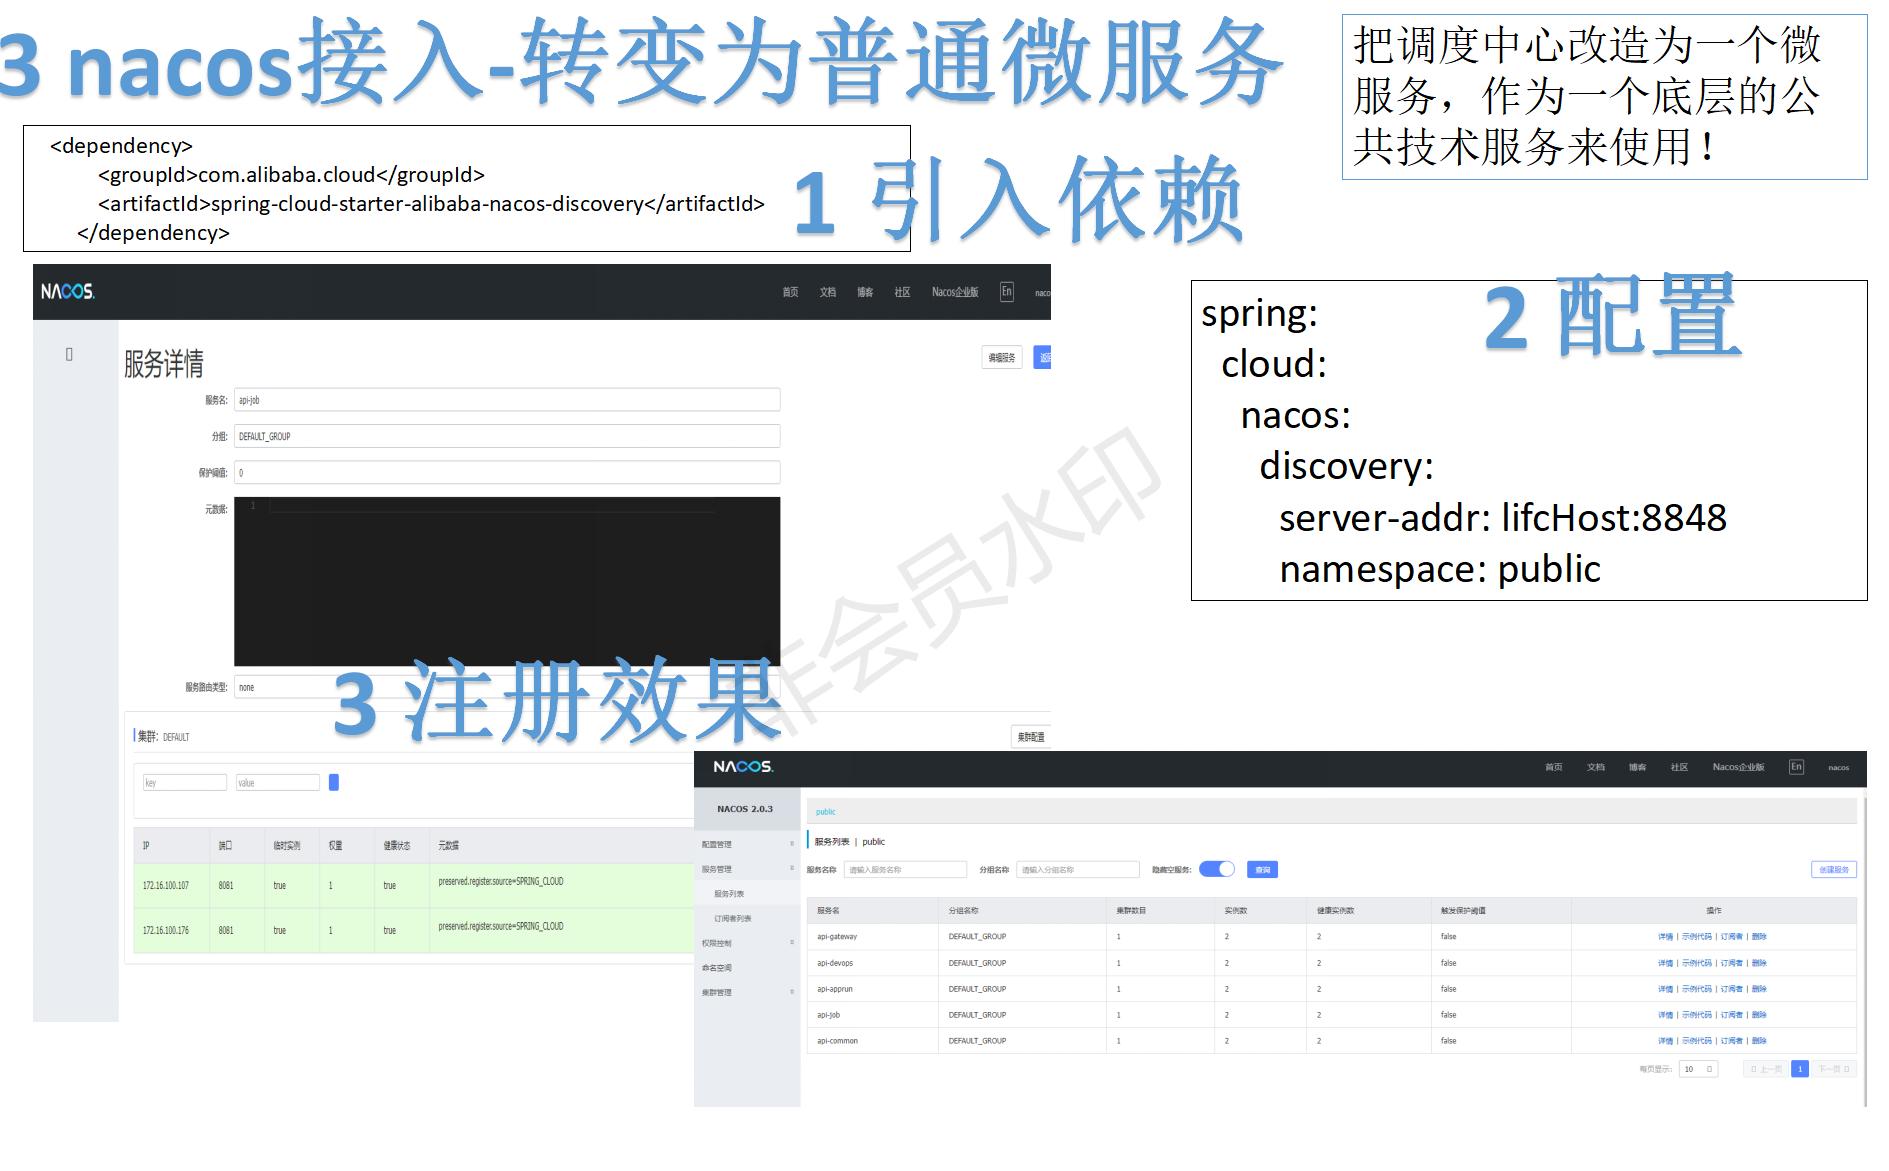1889x1171 pixels.
Task: Click the 保护阈值 field showing 0
Action: point(507,472)
